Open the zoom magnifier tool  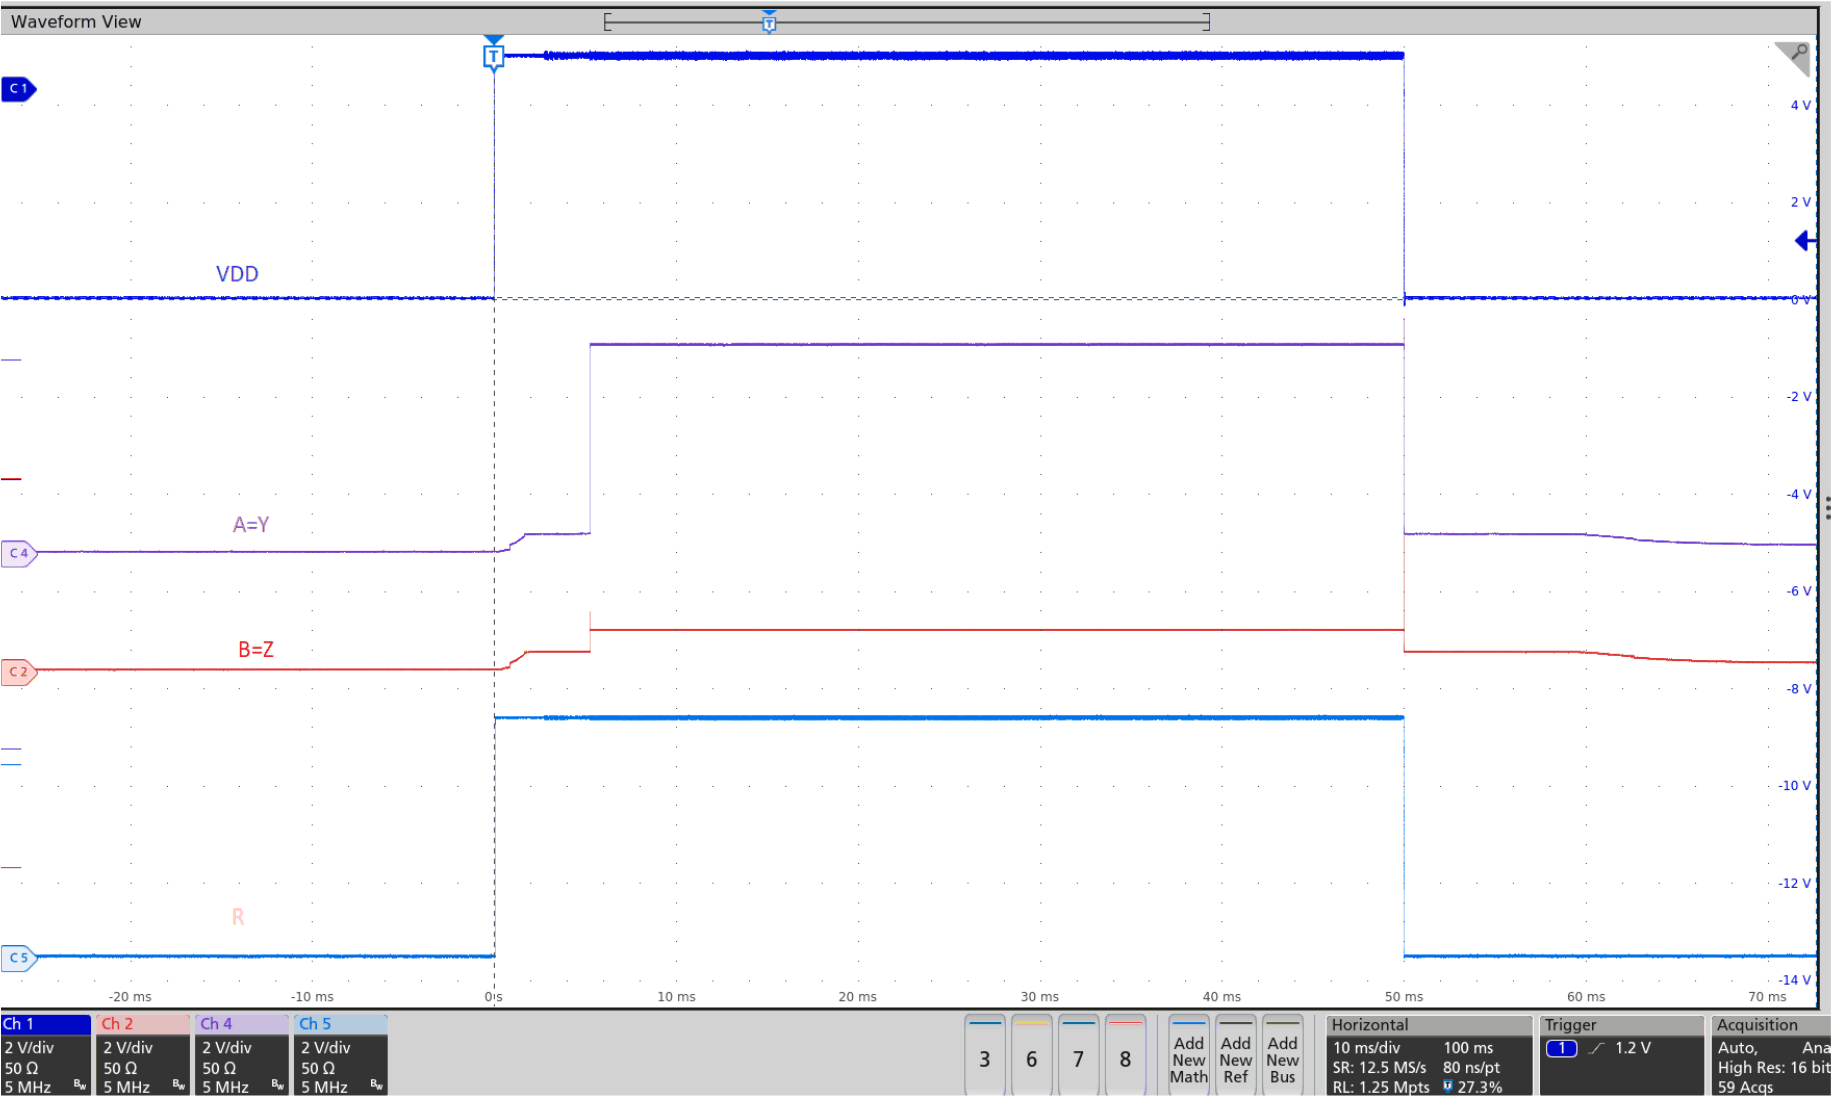click(1794, 58)
